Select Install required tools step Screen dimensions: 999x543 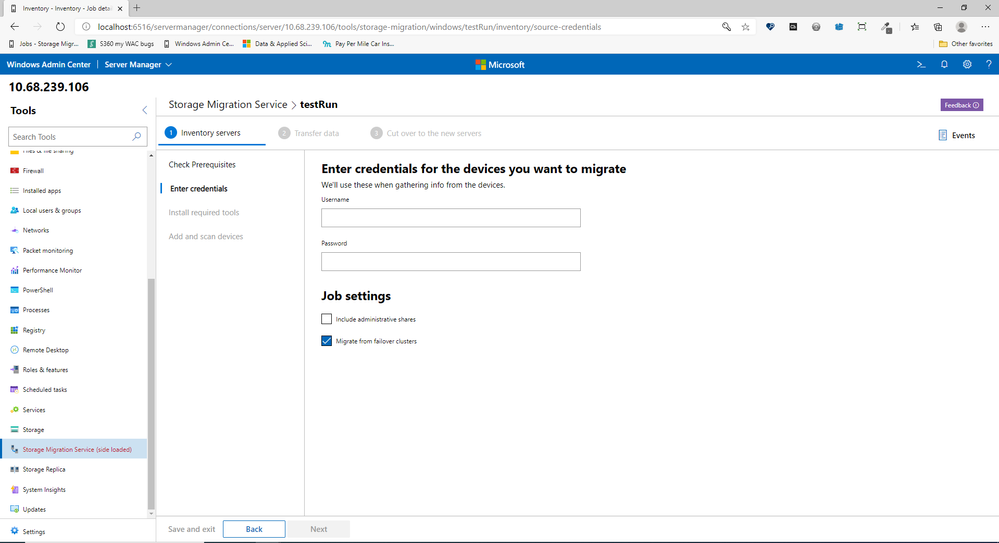[x=204, y=212]
